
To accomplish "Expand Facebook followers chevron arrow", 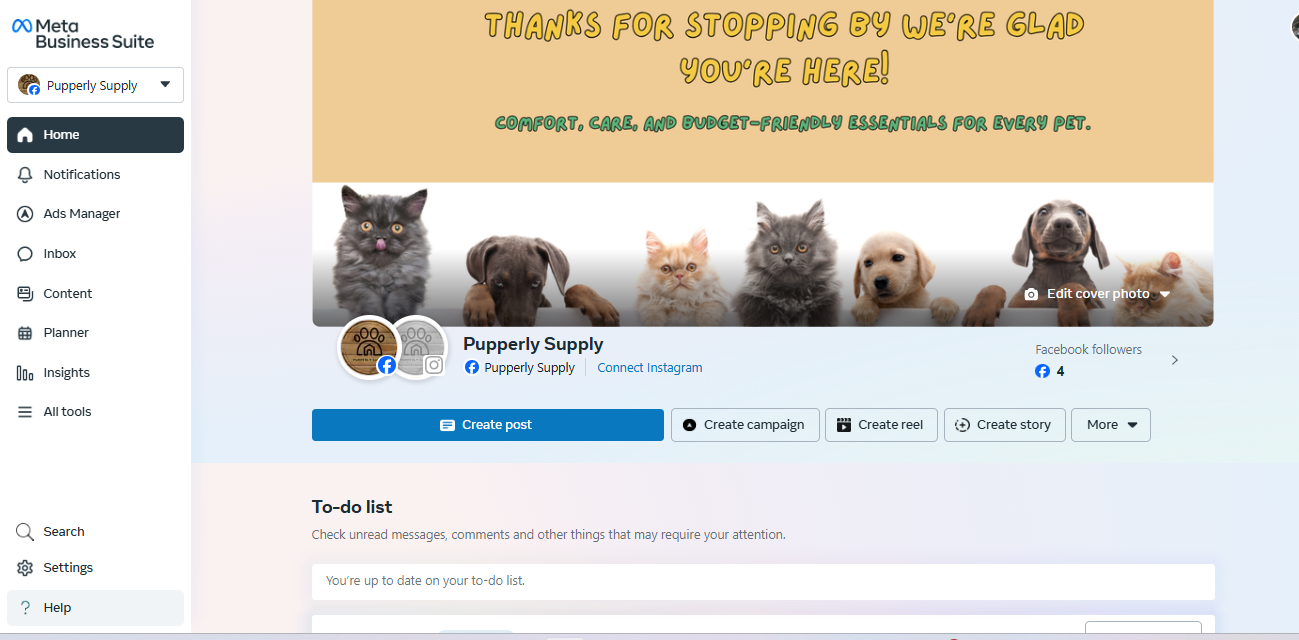I will pos(1175,360).
